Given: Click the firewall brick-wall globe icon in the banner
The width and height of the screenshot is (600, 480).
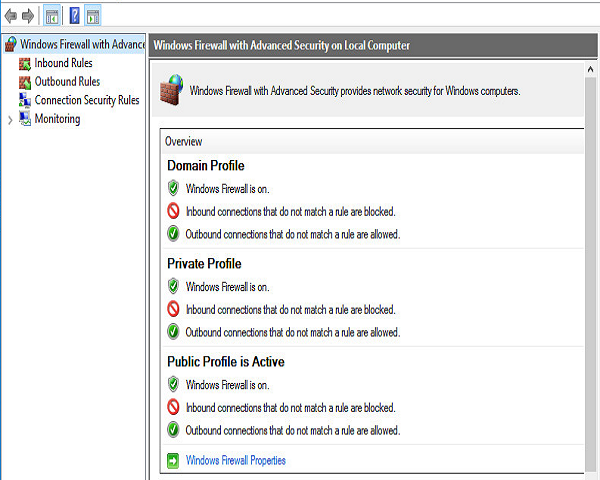Looking at the screenshot, I should pos(171,90).
